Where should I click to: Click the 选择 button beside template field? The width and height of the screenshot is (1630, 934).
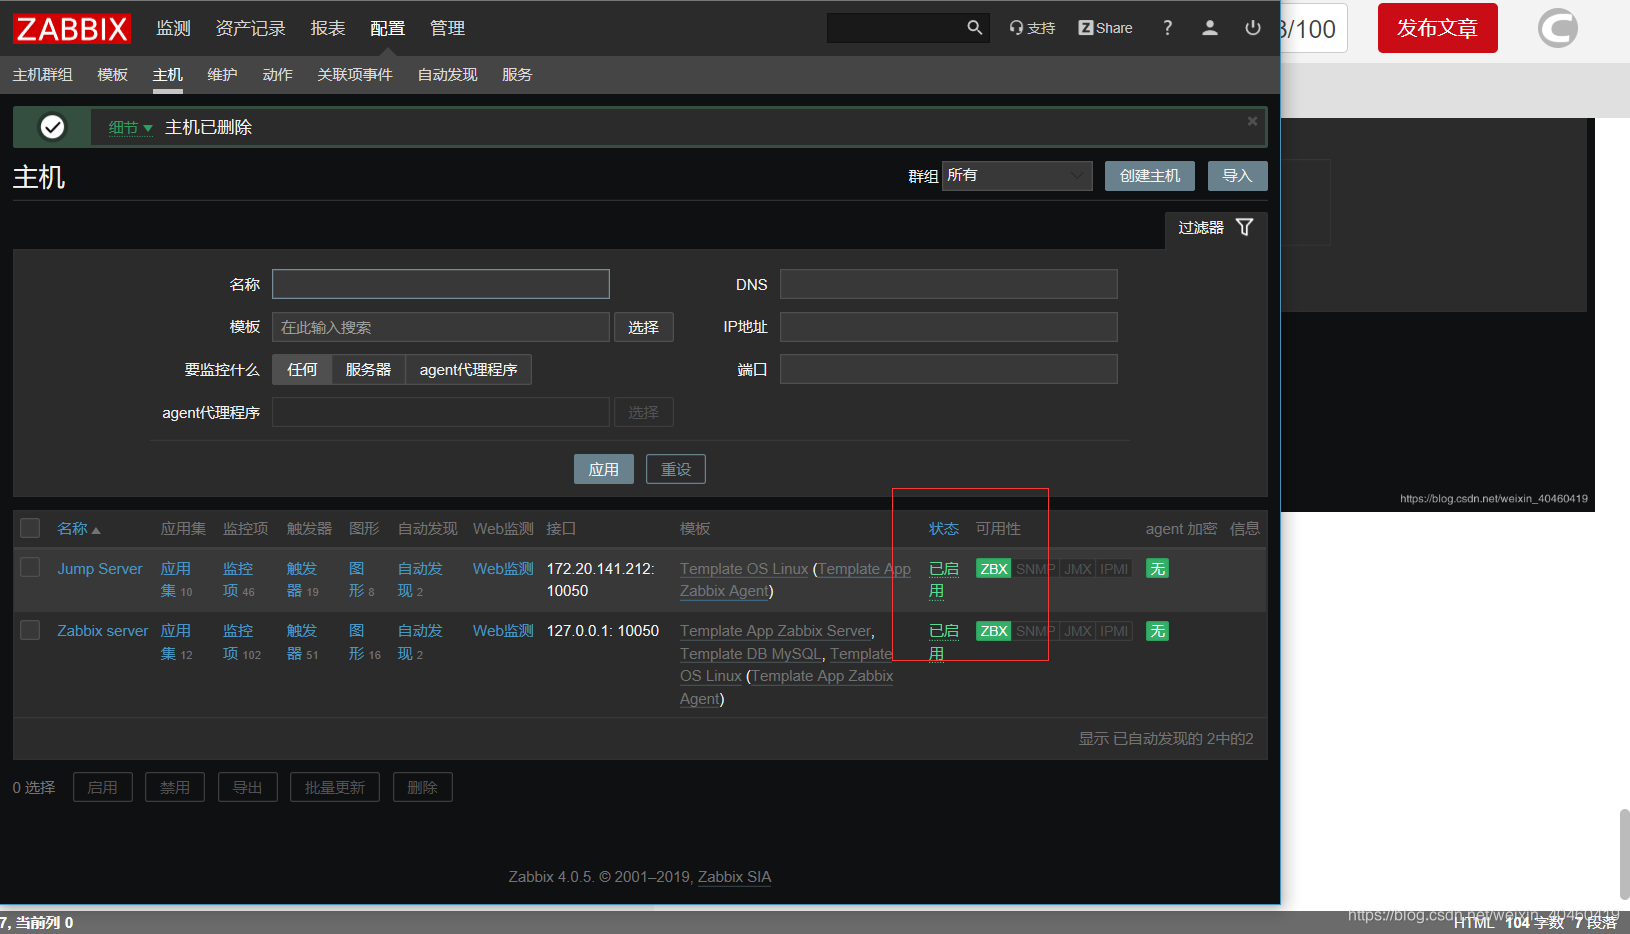click(x=643, y=327)
